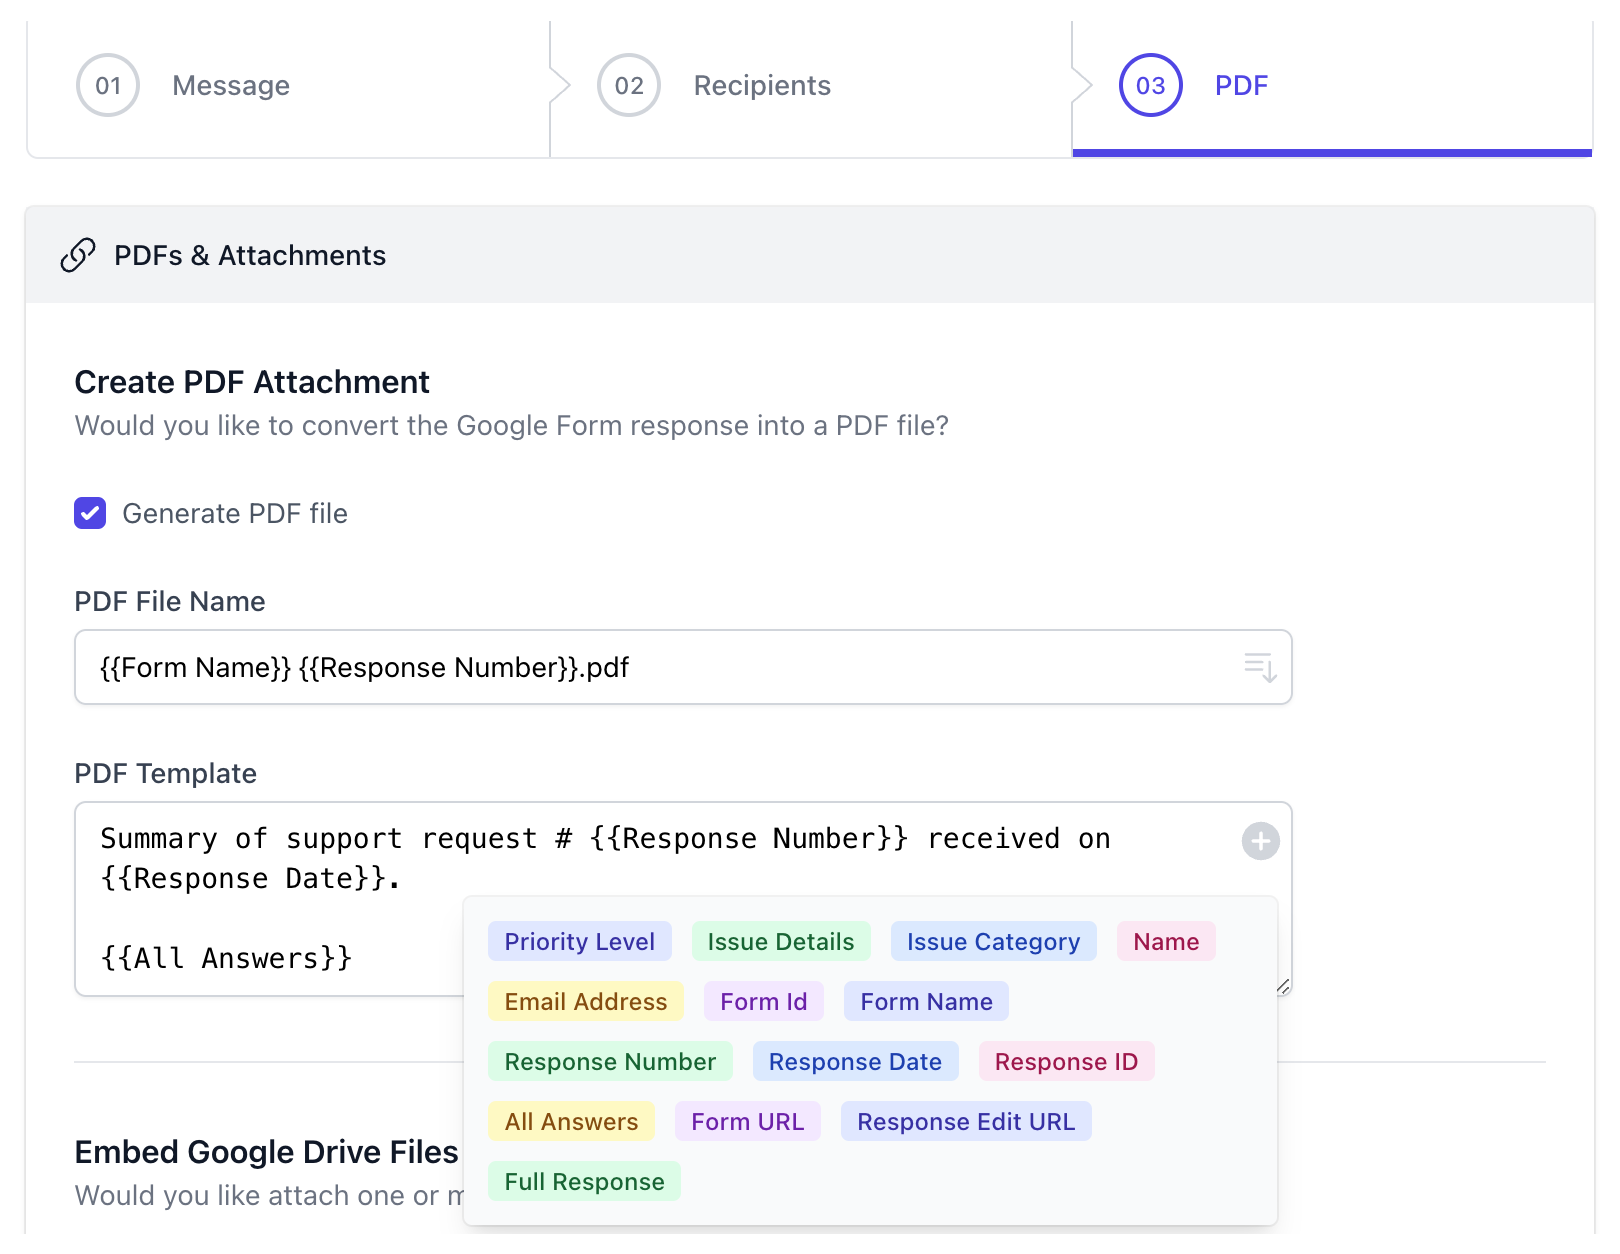Insert the Full Response placeholder

click(584, 1181)
